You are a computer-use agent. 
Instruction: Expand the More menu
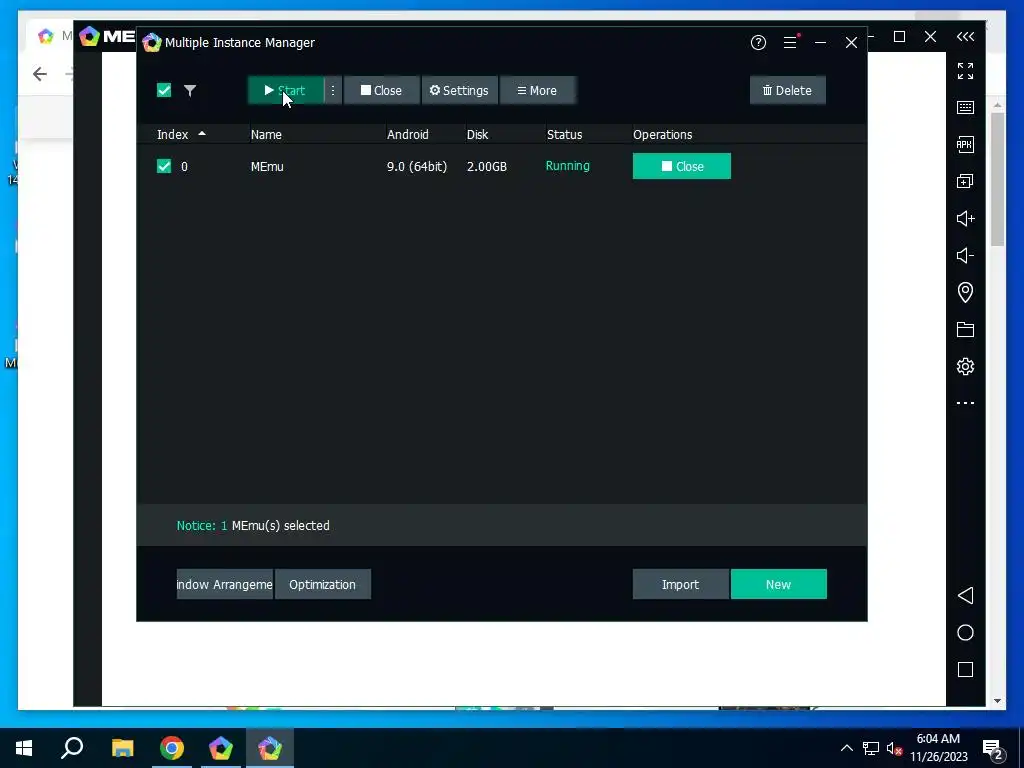point(537,91)
